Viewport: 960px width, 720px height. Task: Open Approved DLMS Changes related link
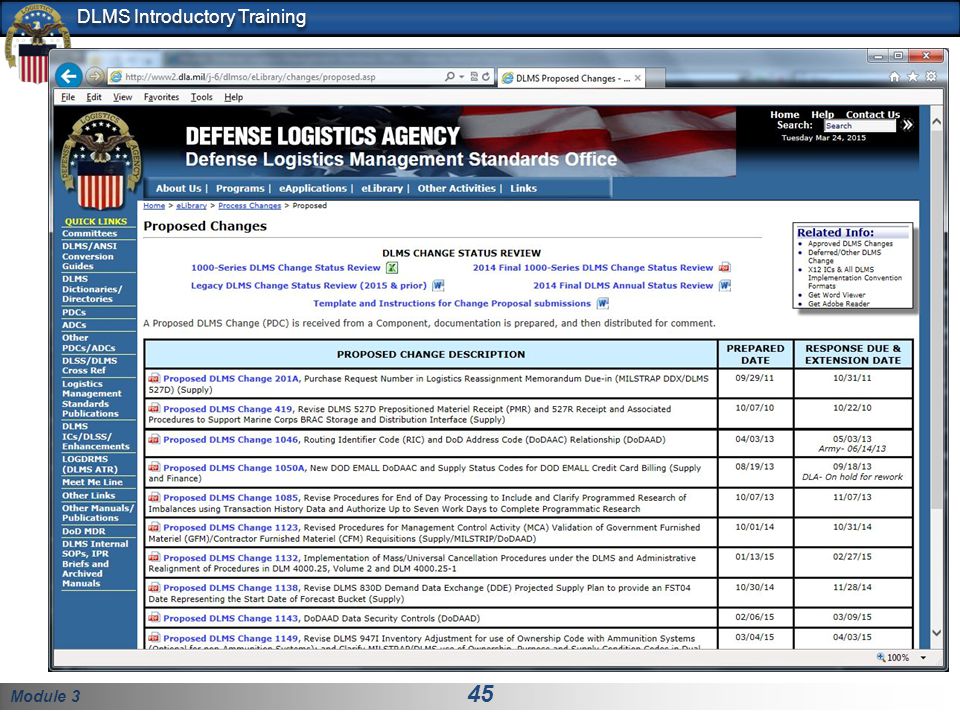(850, 244)
